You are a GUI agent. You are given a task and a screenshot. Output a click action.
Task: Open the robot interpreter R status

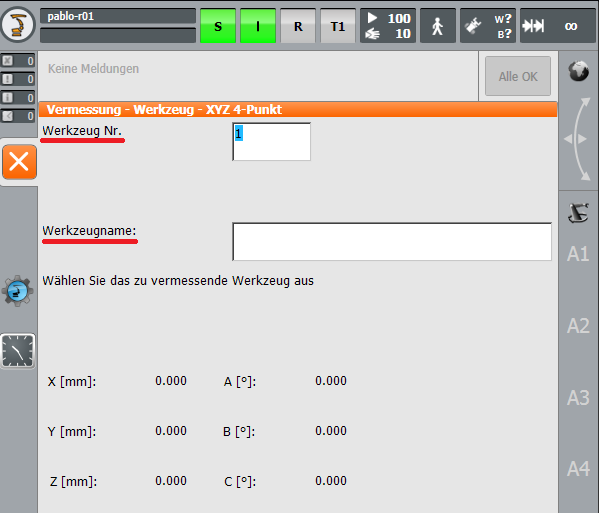pyautogui.click(x=298, y=26)
